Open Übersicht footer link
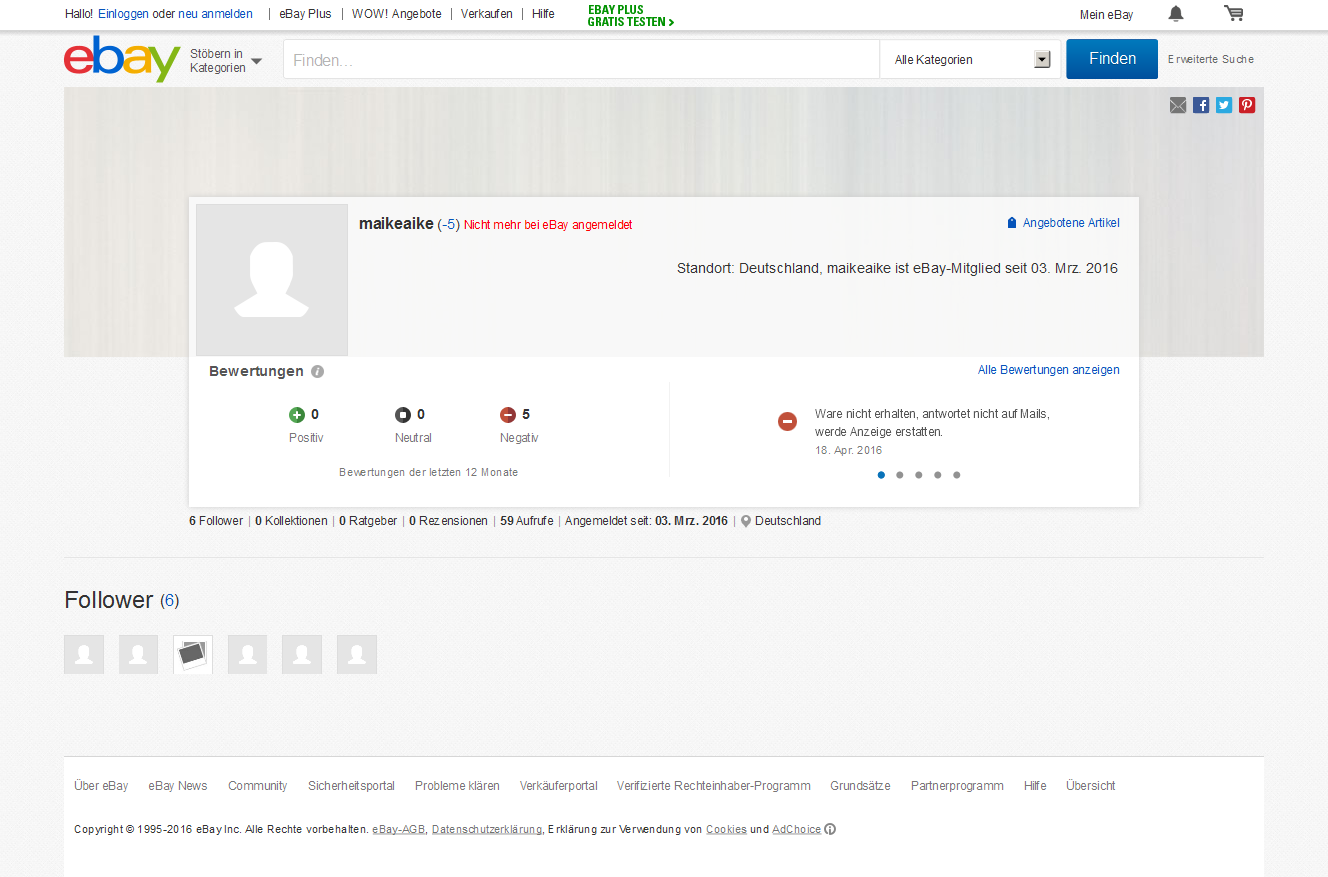Viewport: 1328px width, 877px height. 1091,786
